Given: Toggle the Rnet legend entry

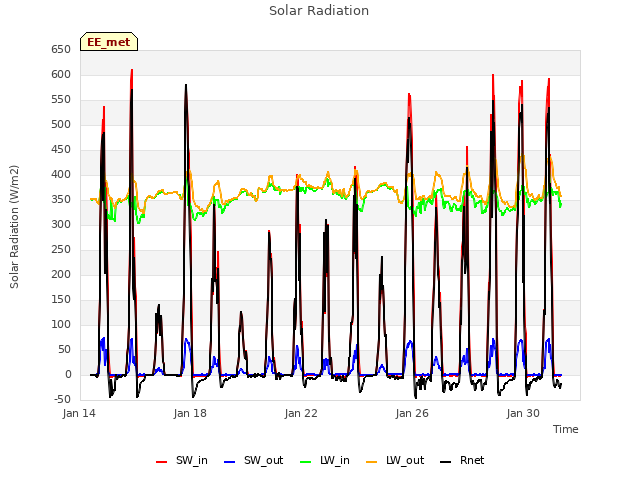Looking at the screenshot, I should coord(462,460).
